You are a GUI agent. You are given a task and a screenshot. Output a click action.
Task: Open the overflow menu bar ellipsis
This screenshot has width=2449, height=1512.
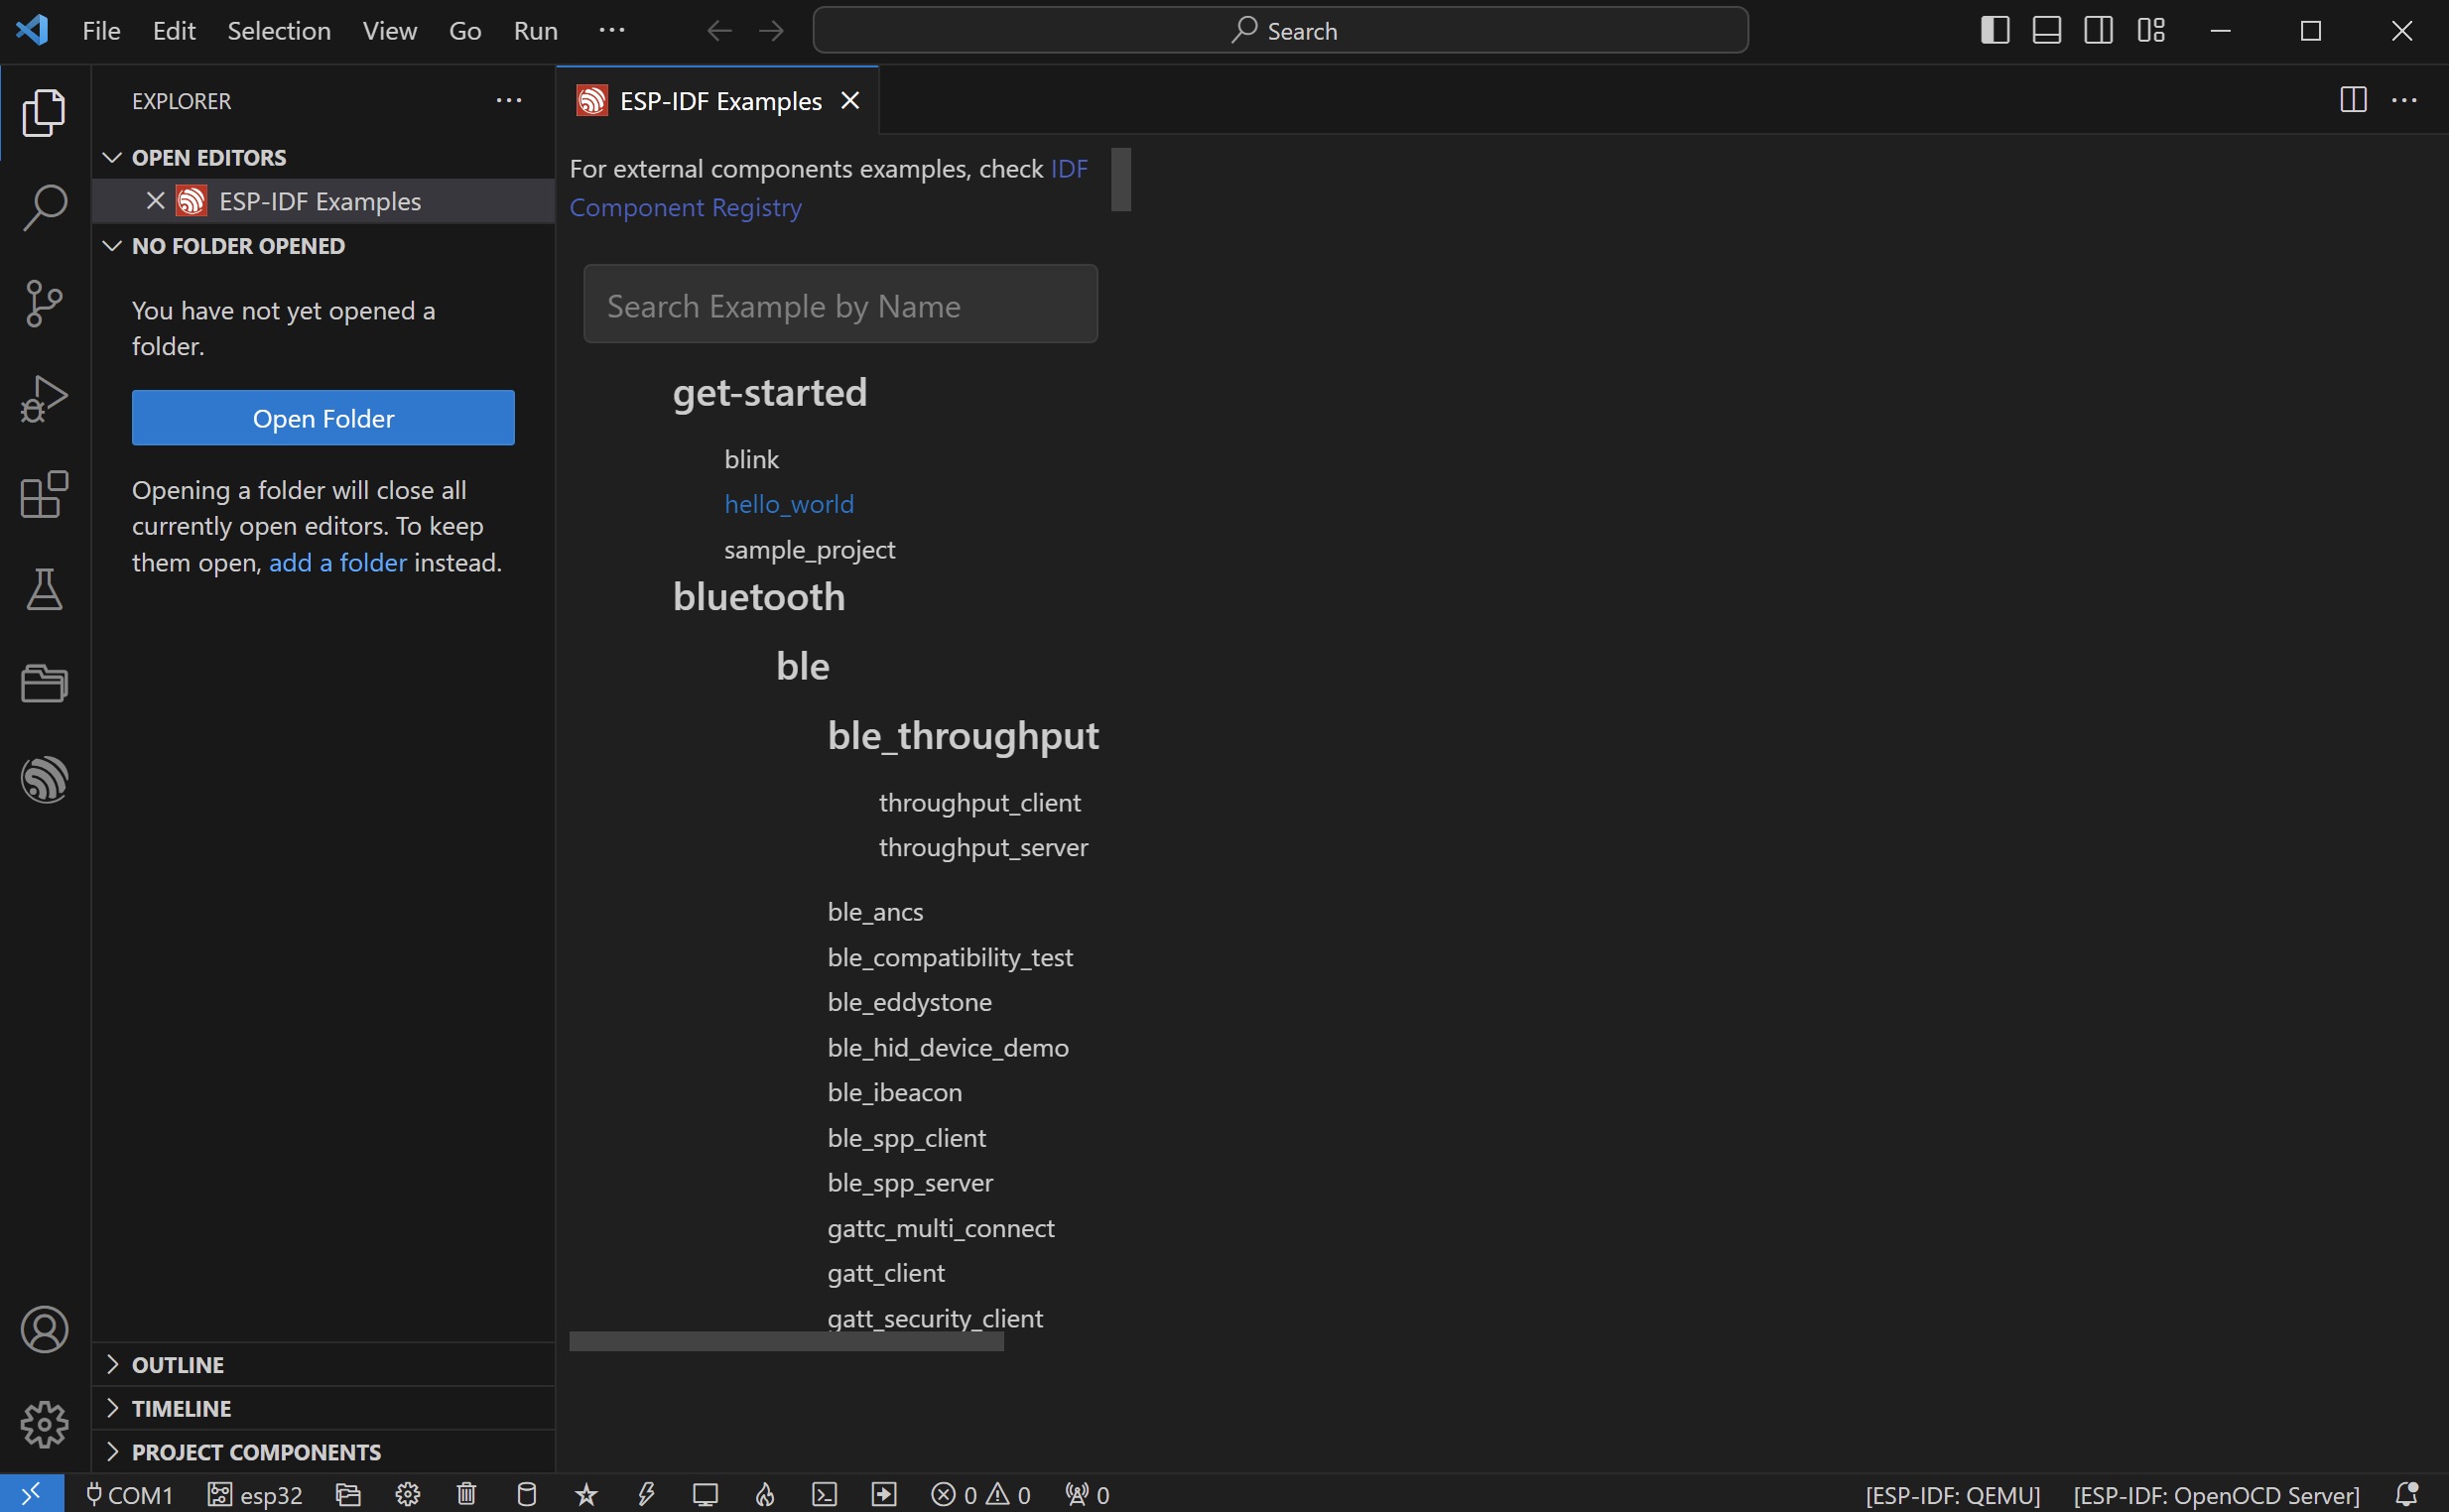pyautogui.click(x=612, y=31)
